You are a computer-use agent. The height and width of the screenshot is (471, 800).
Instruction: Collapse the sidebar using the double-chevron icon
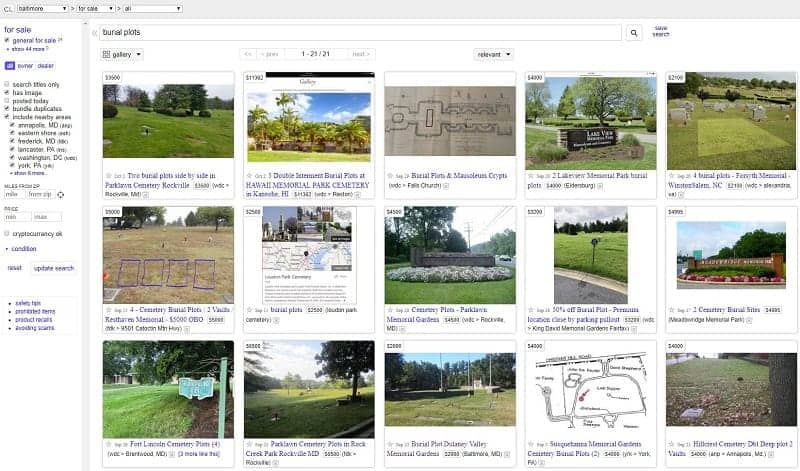click(95, 33)
